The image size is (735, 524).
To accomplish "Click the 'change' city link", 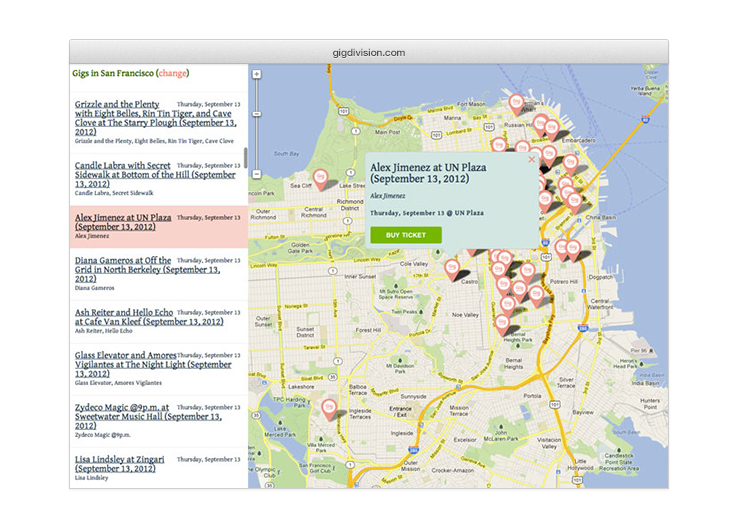I will pos(172,73).
